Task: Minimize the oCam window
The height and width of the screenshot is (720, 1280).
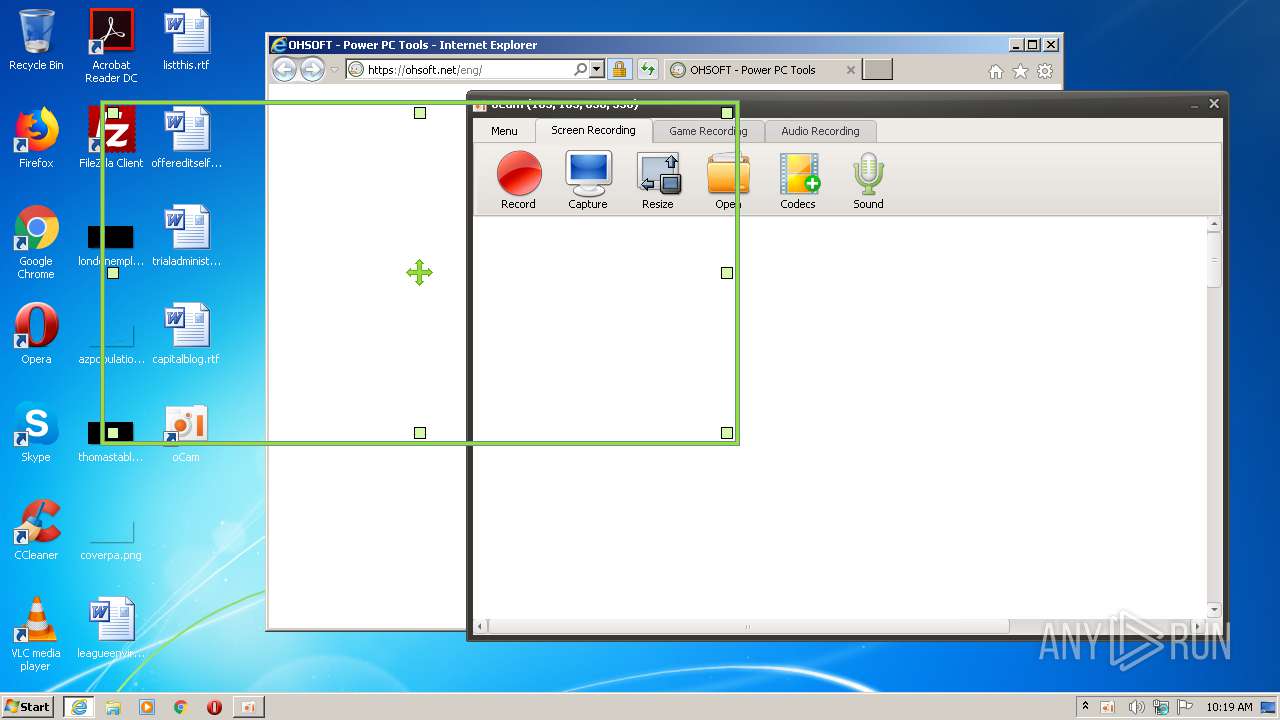Action: (1194, 104)
